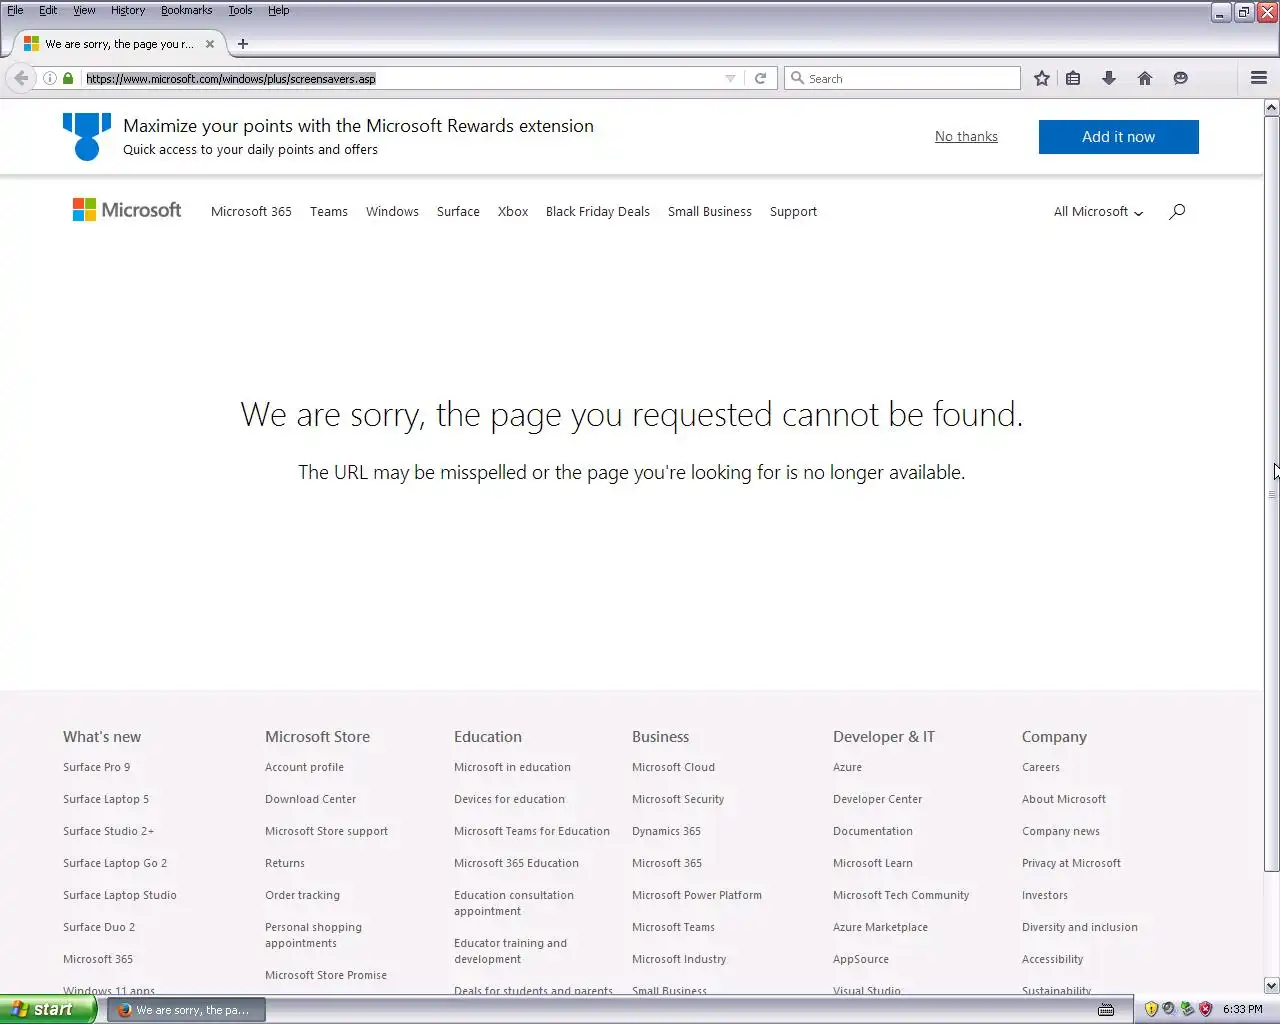Open the File menu
Image resolution: width=1280 pixels, height=1024 pixels.
15,10
